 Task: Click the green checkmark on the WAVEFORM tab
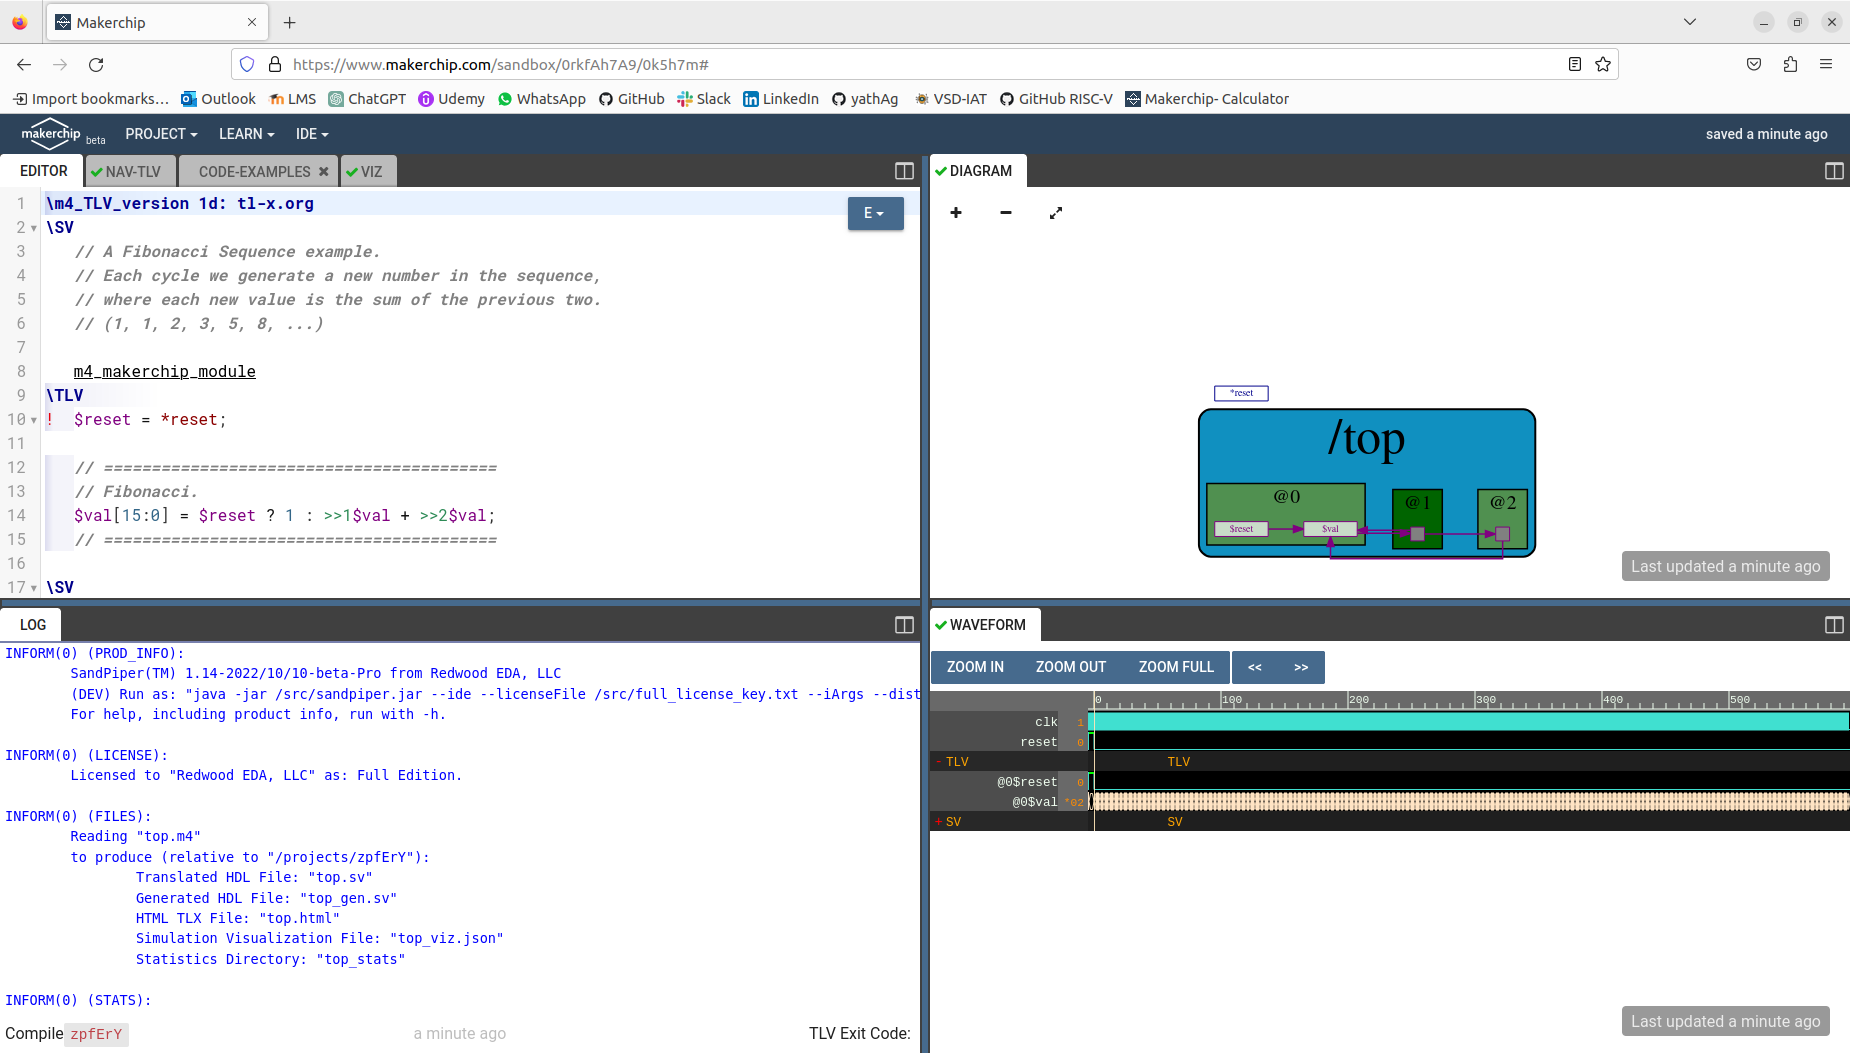tap(941, 624)
